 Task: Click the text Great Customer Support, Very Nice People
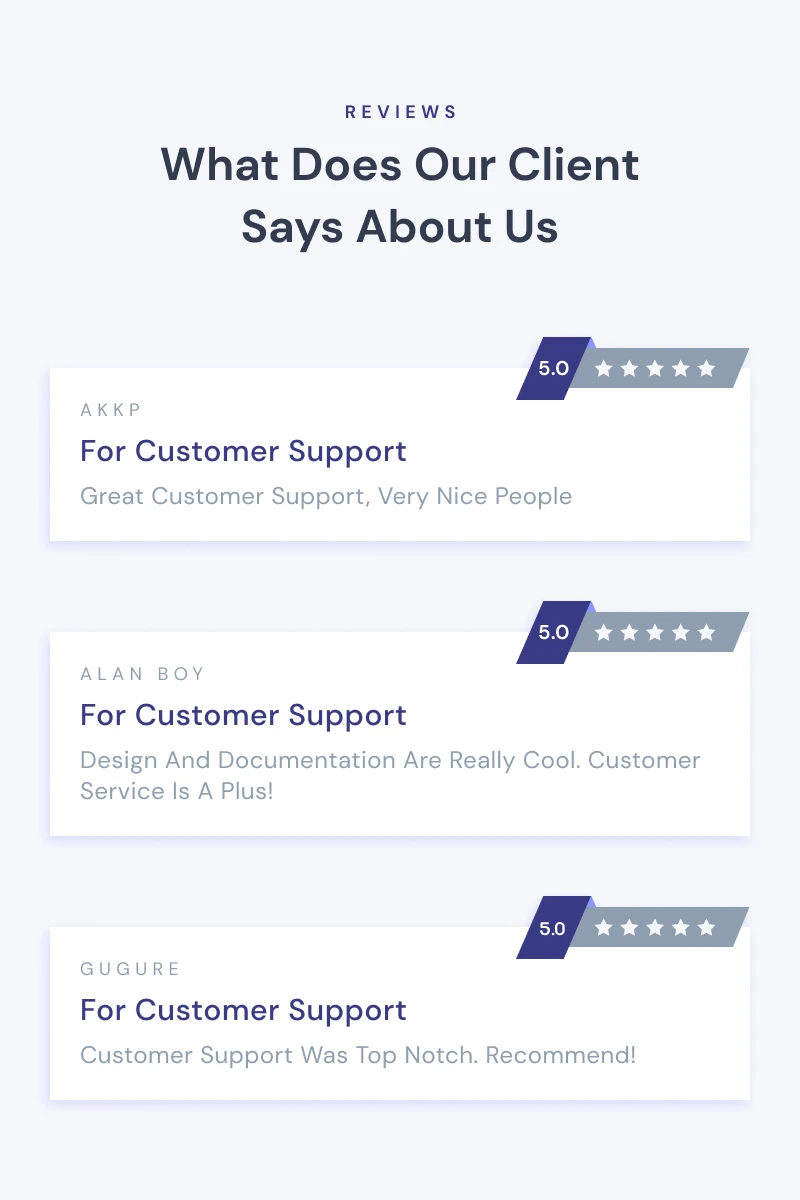pyautogui.click(x=326, y=497)
